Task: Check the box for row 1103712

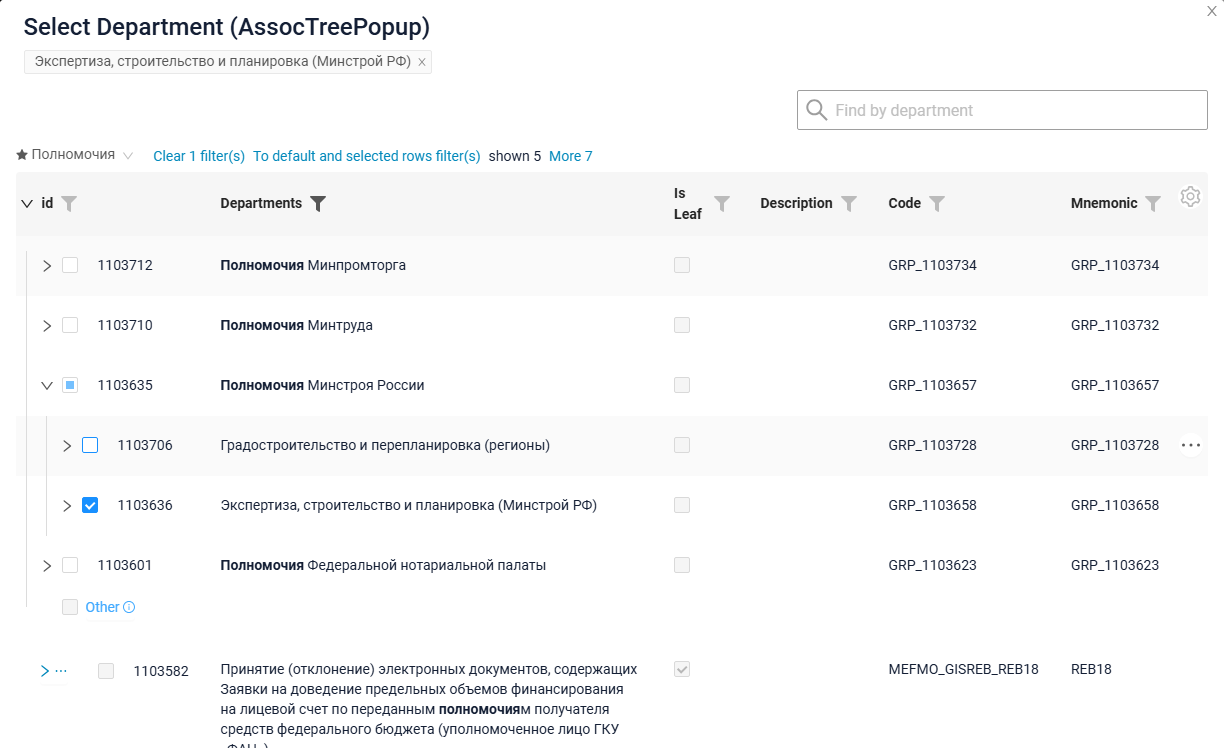Action: (x=70, y=265)
